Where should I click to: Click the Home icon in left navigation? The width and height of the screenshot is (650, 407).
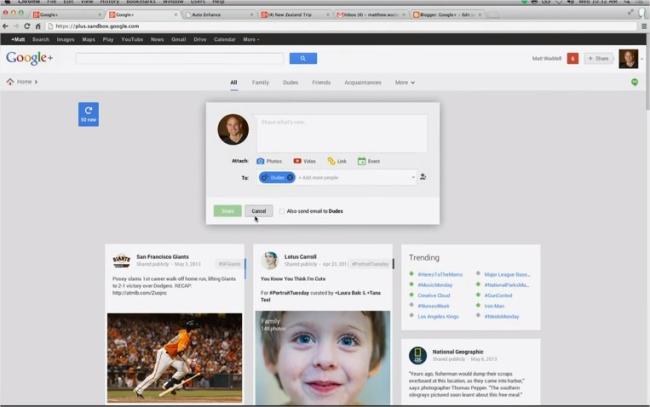coord(10,82)
